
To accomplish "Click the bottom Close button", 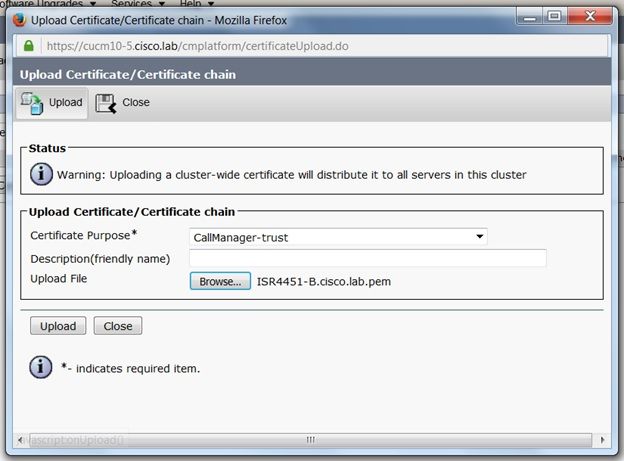I will pos(118,326).
